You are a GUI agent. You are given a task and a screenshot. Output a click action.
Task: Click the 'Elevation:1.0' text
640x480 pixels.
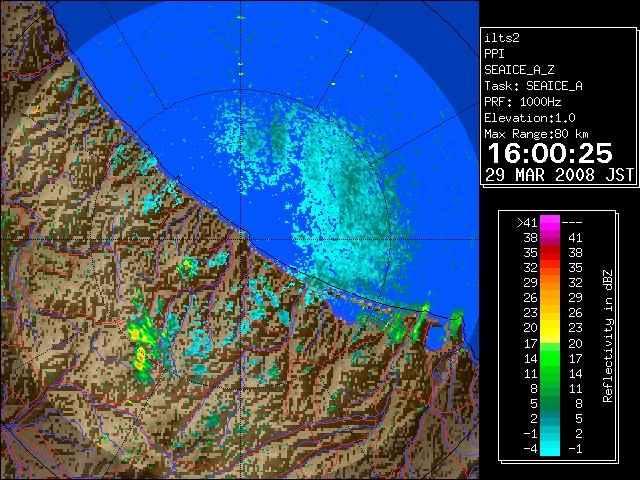[530, 118]
